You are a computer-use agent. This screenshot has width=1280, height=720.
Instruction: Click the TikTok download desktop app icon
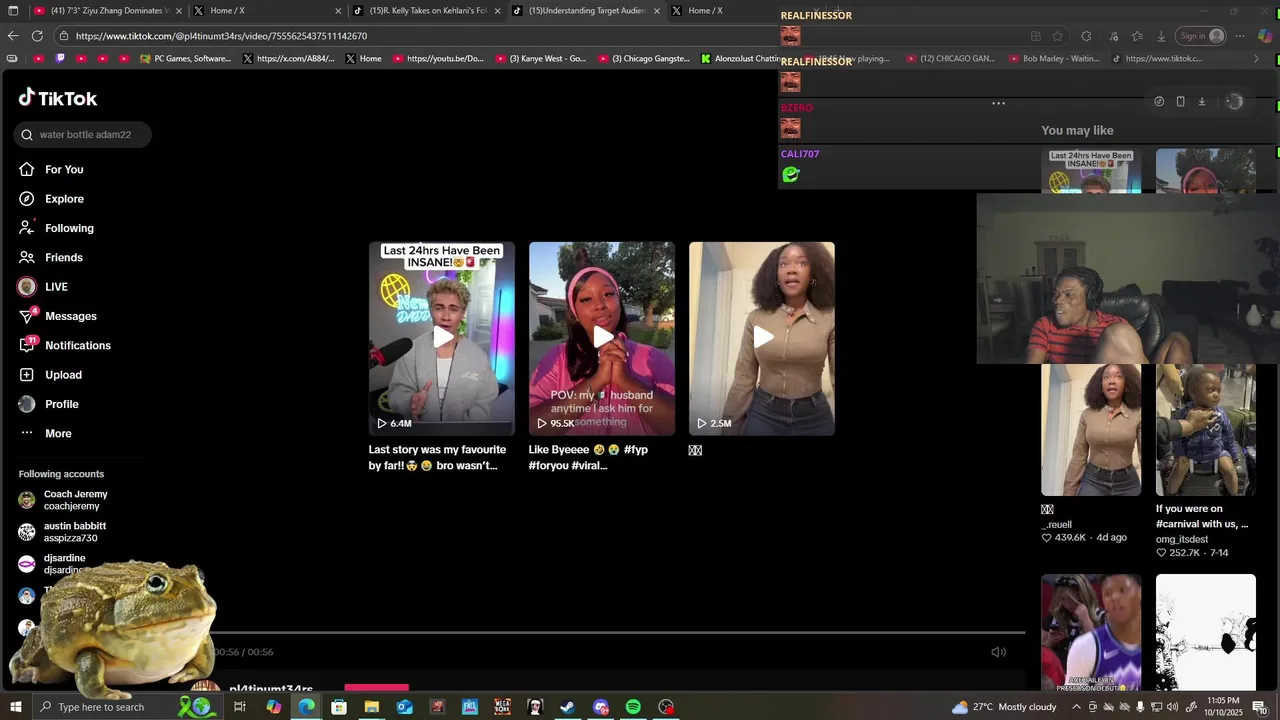click(1202, 101)
